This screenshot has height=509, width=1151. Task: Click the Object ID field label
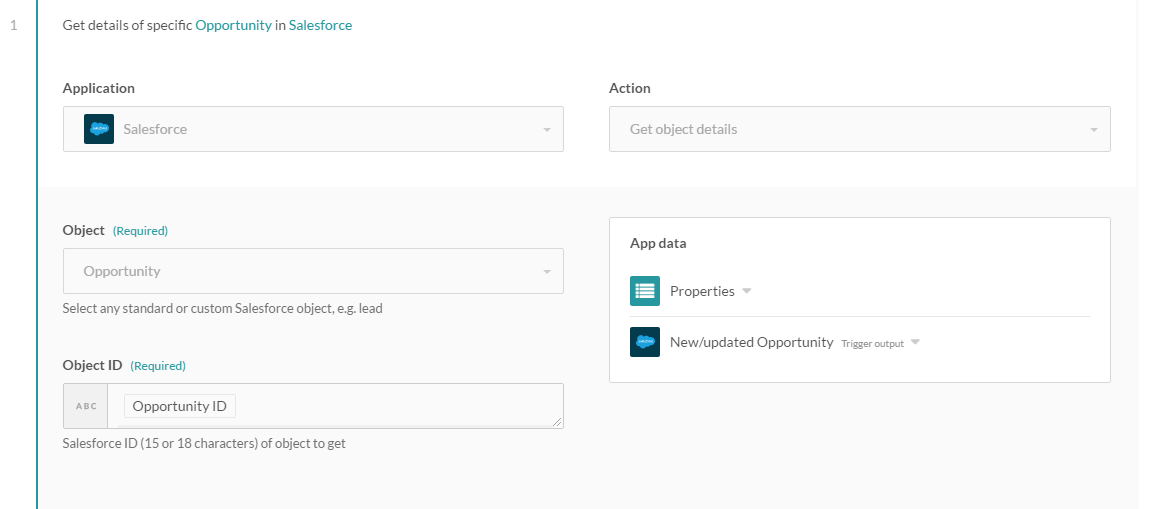click(92, 365)
